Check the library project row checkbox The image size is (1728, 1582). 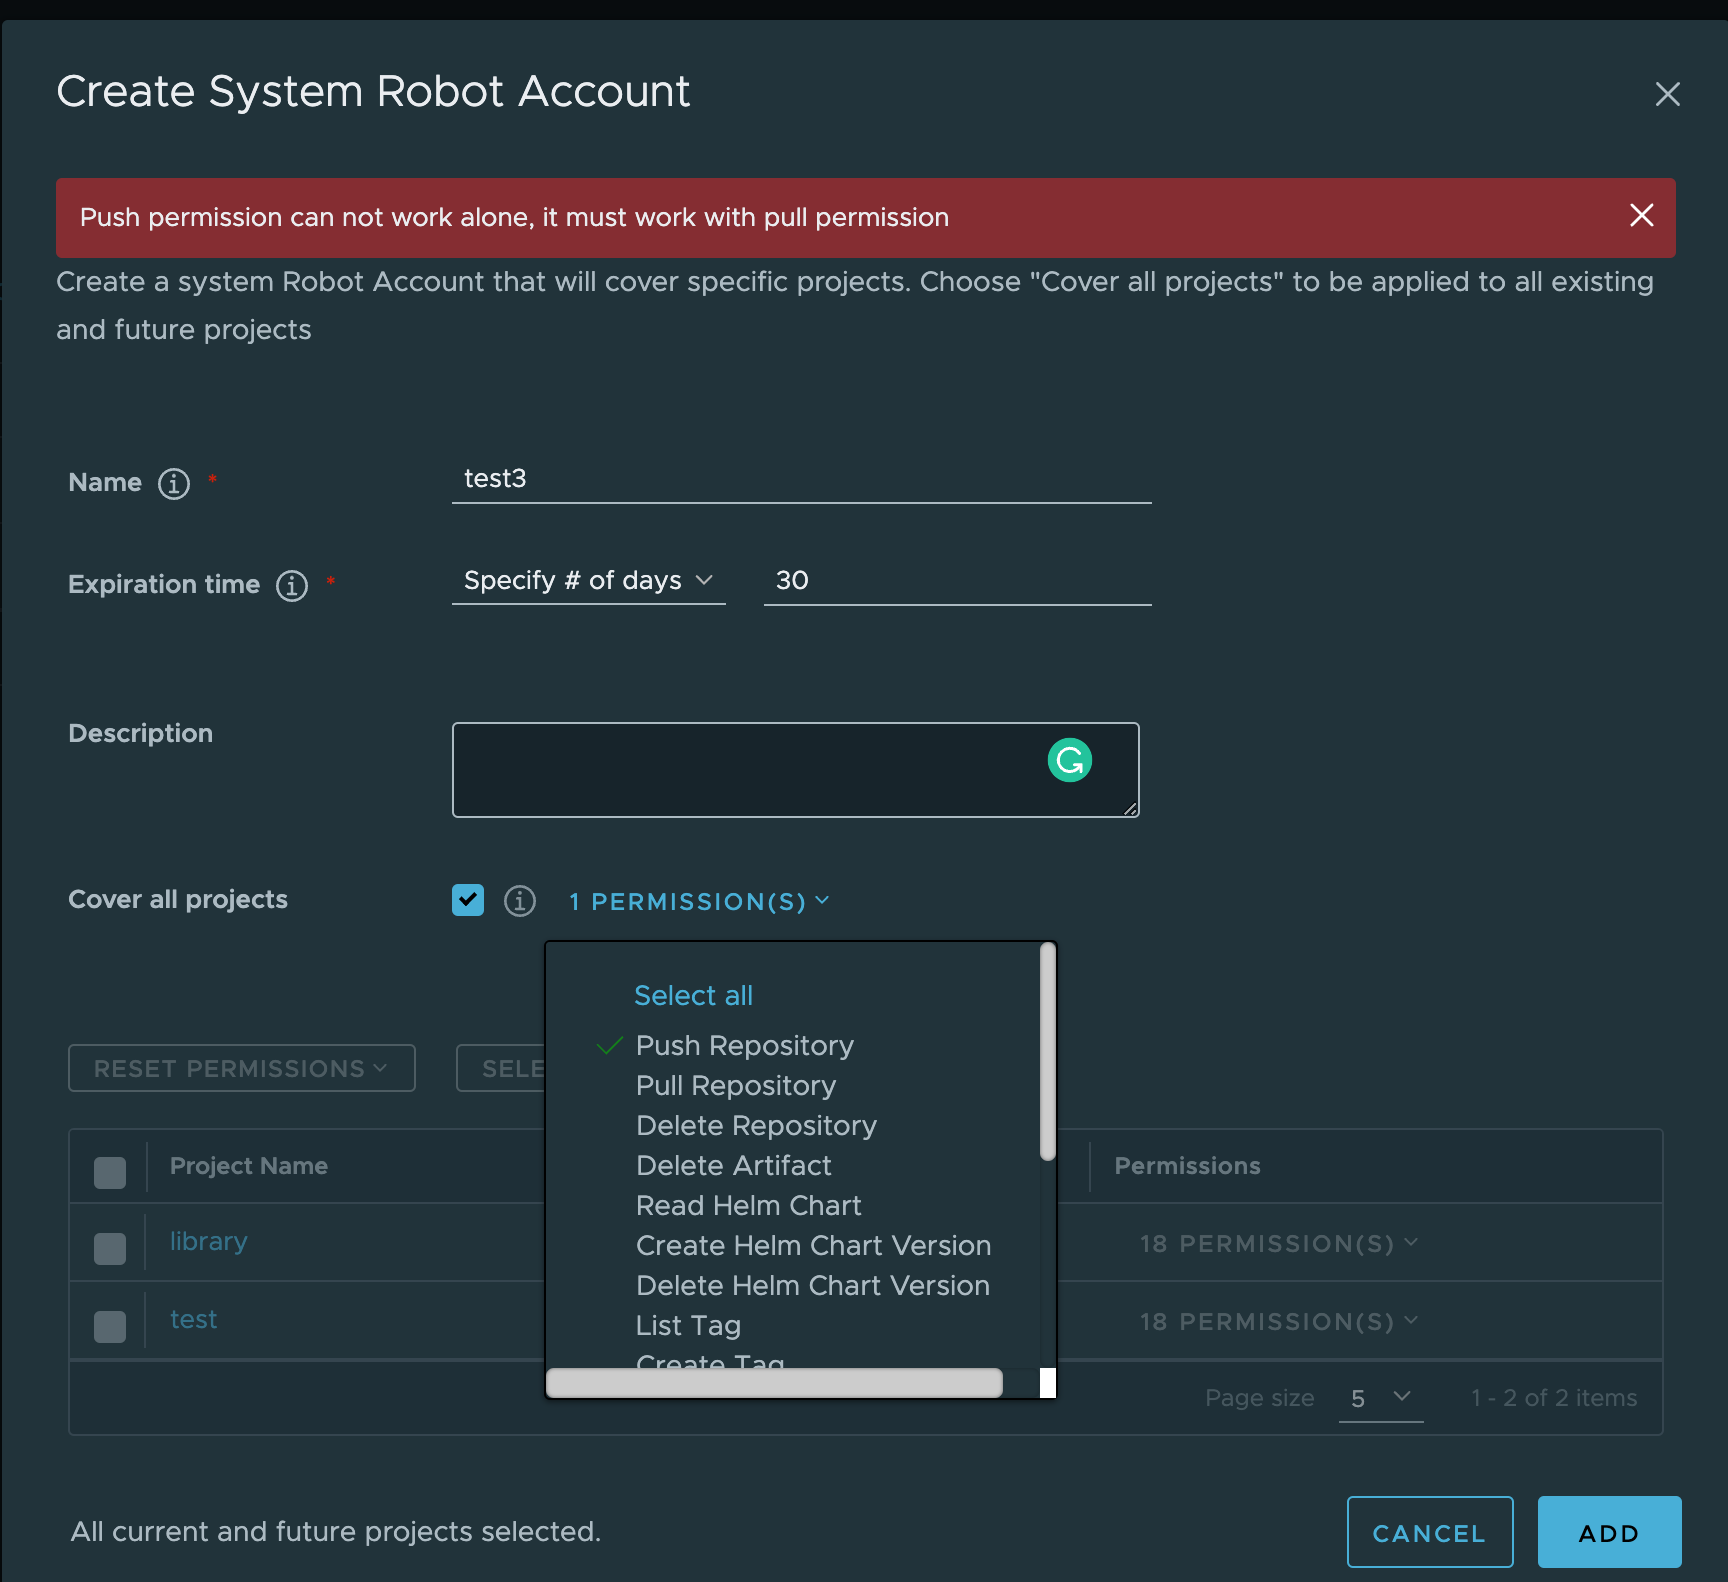110,1248
